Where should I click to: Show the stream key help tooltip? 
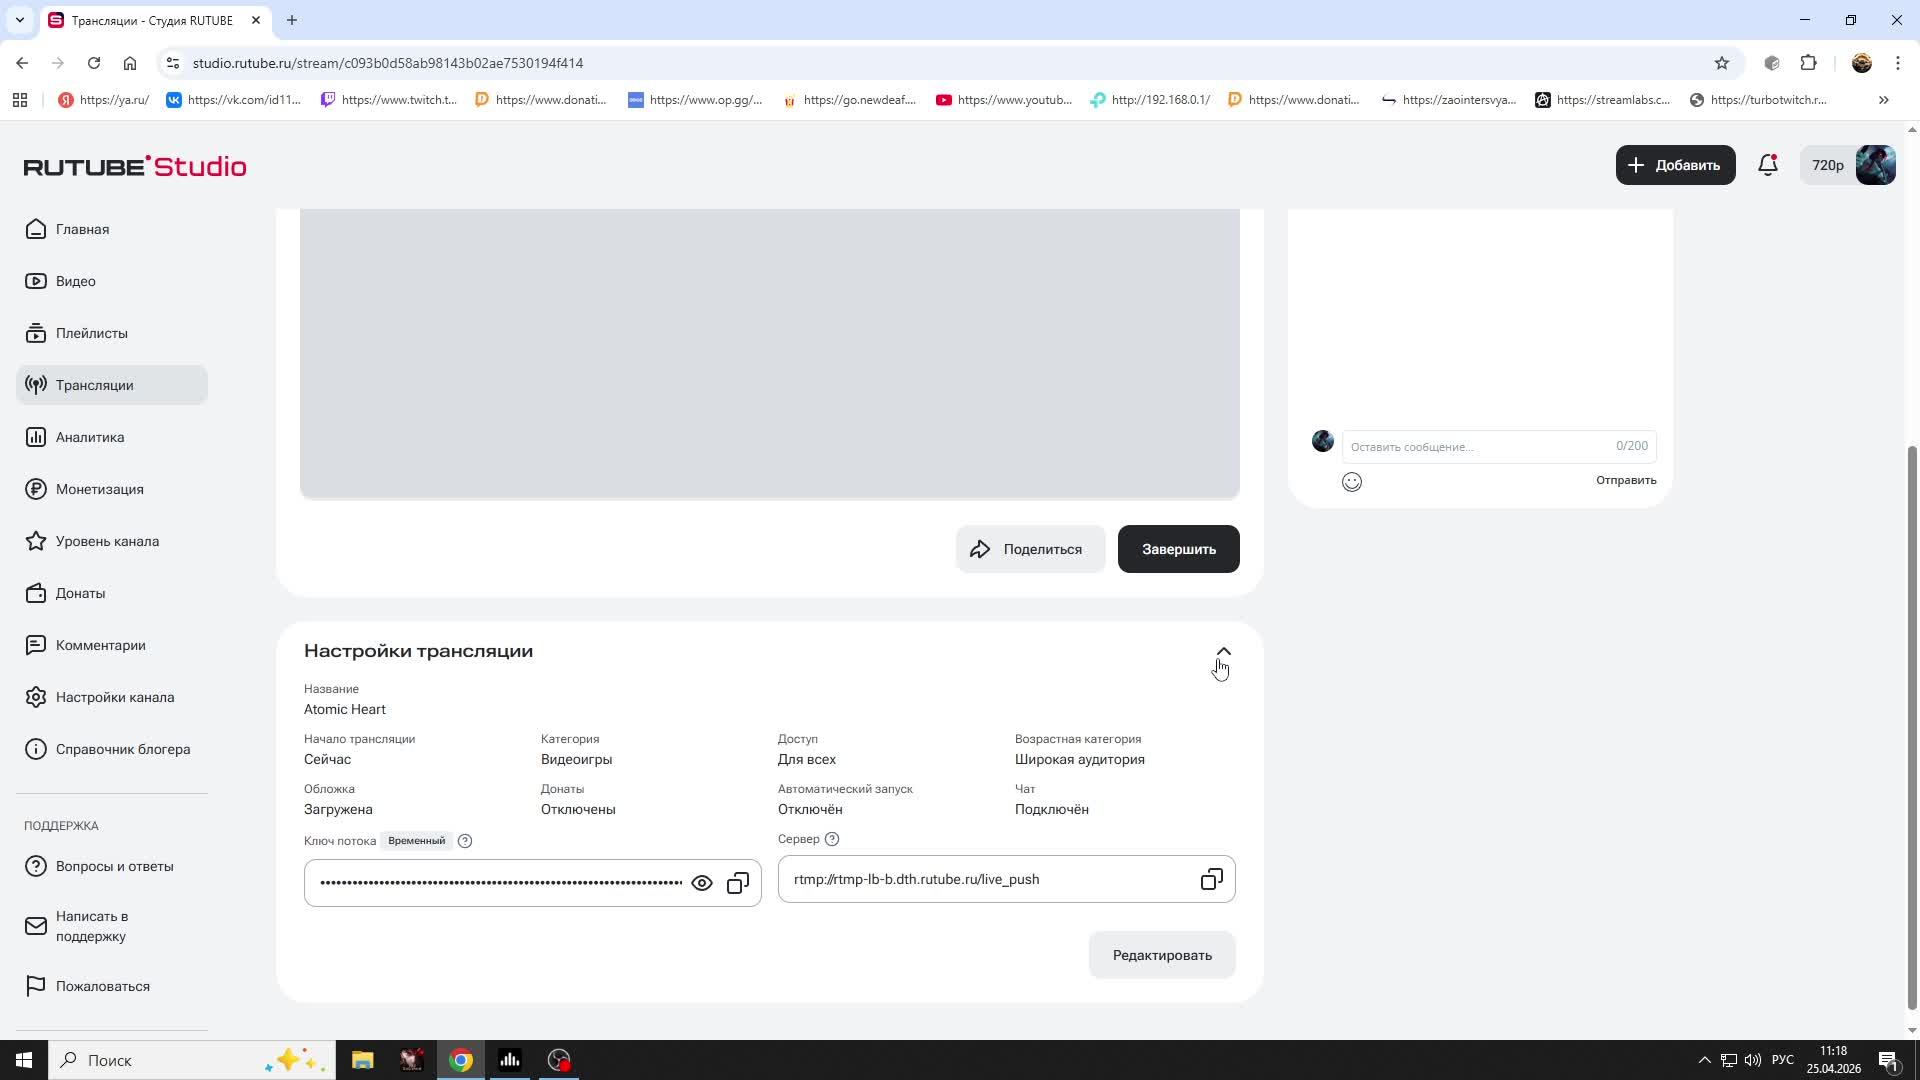tap(465, 841)
